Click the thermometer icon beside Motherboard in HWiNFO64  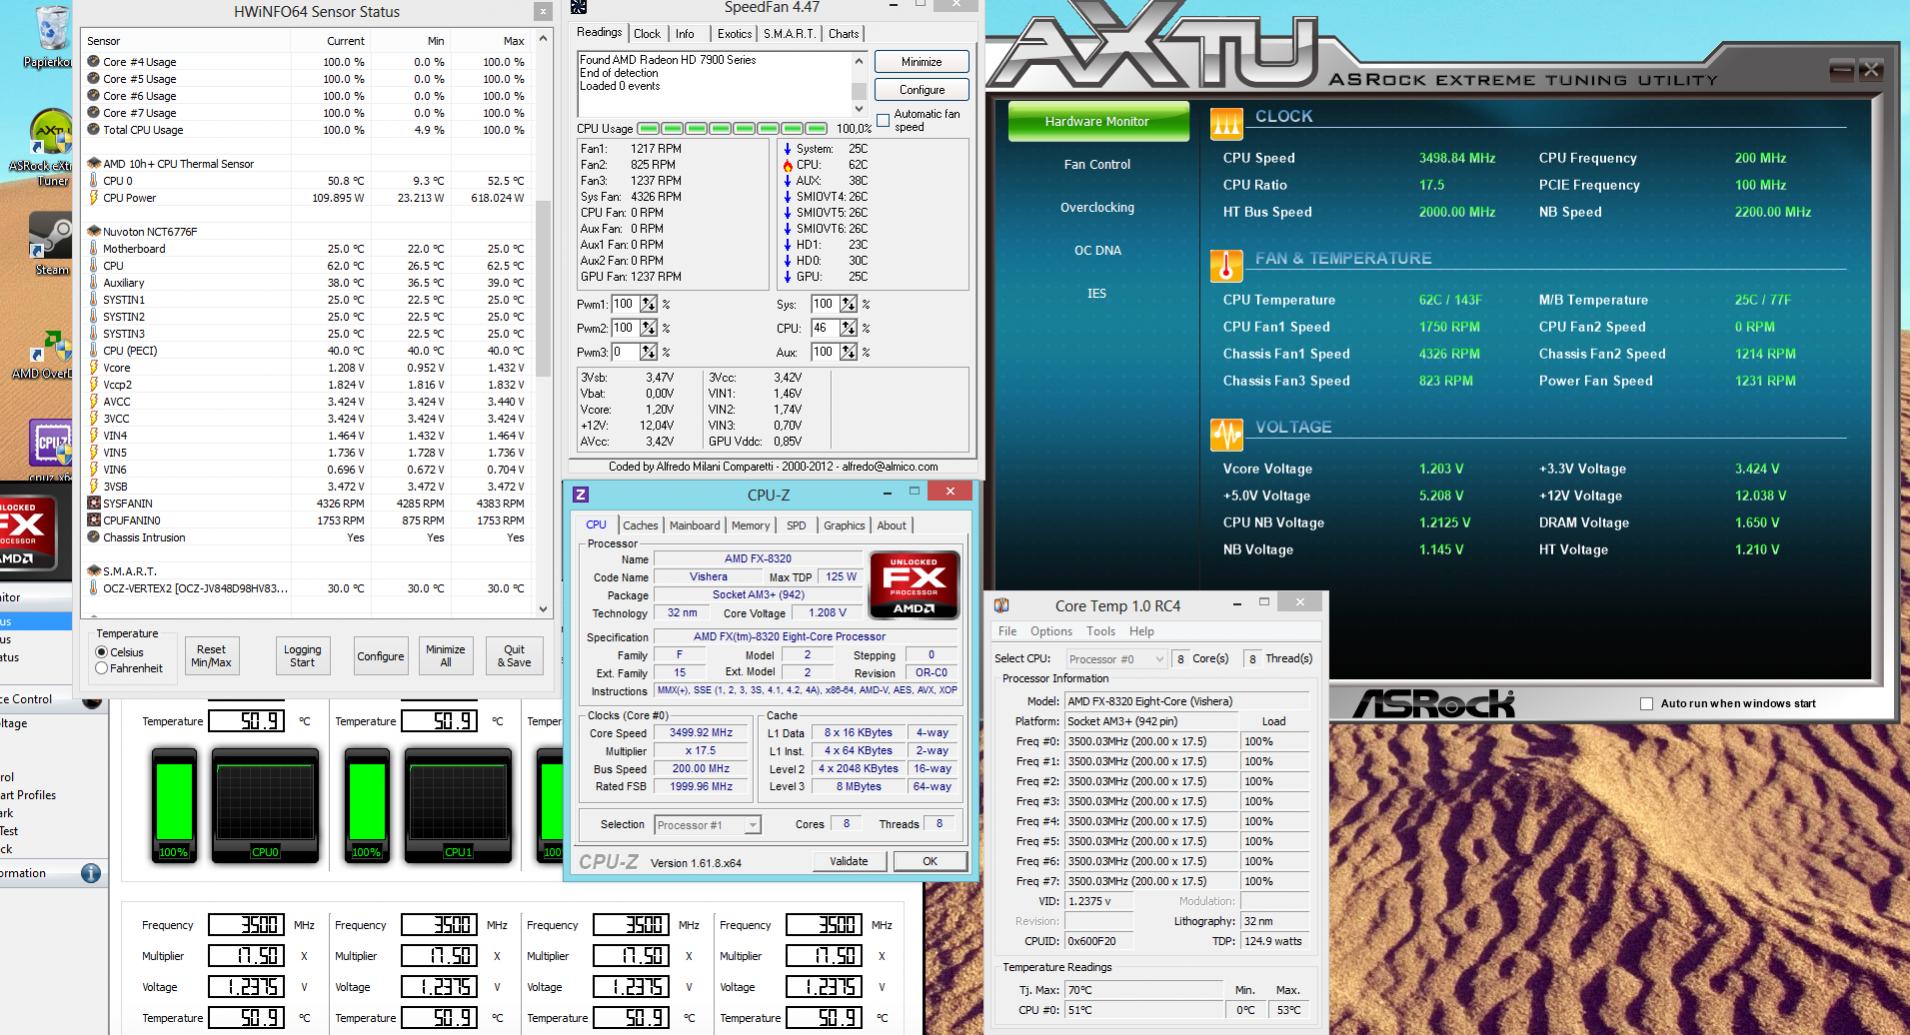94,248
